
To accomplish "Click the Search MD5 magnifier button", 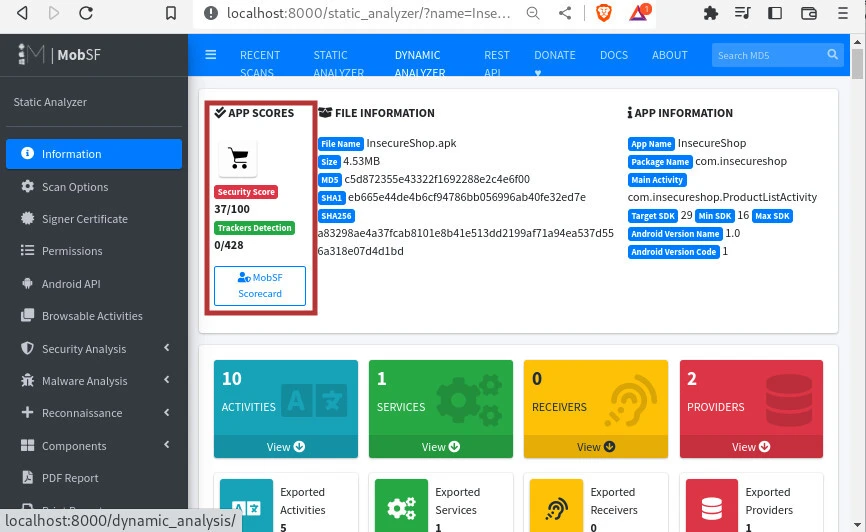I will pos(832,55).
